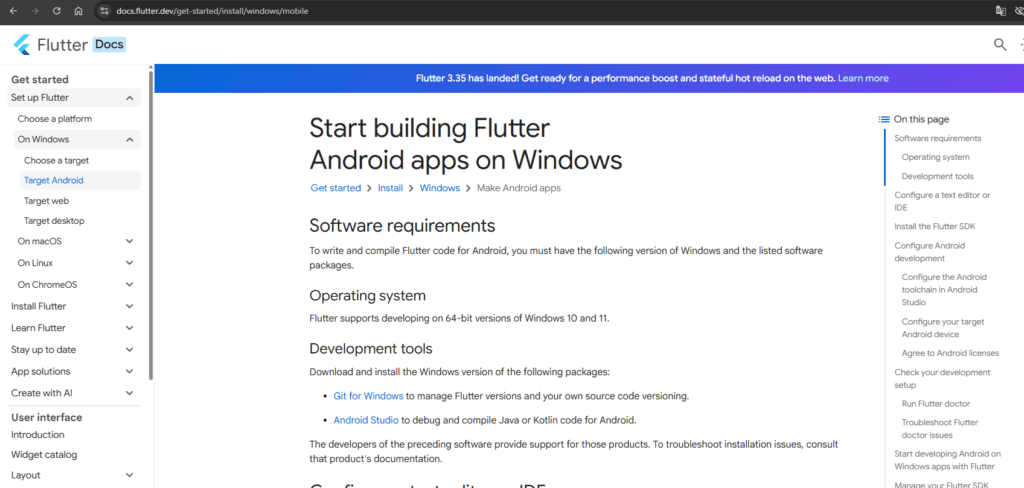The width and height of the screenshot is (1024, 488).
Task: Jump to Configure a text editor or IDE
Action: 942,201
